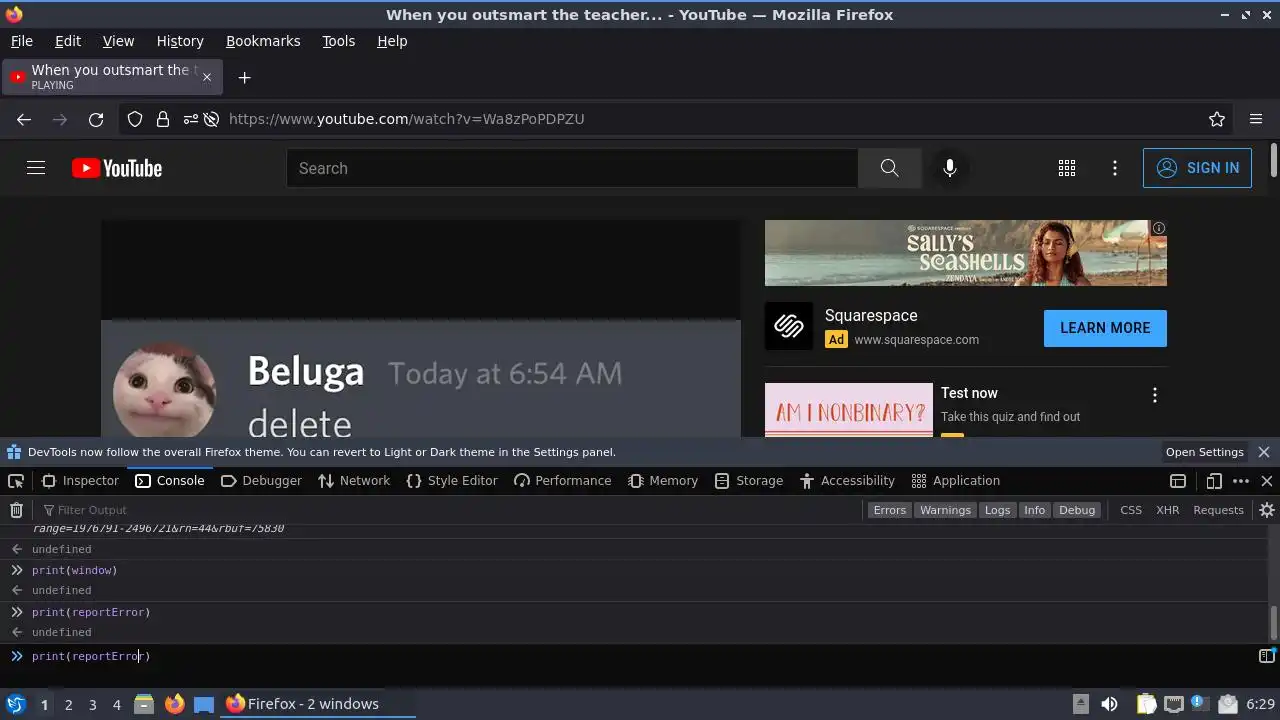Click the SIGN IN button
The height and width of the screenshot is (720, 1280).
pyautogui.click(x=1197, y=168)
